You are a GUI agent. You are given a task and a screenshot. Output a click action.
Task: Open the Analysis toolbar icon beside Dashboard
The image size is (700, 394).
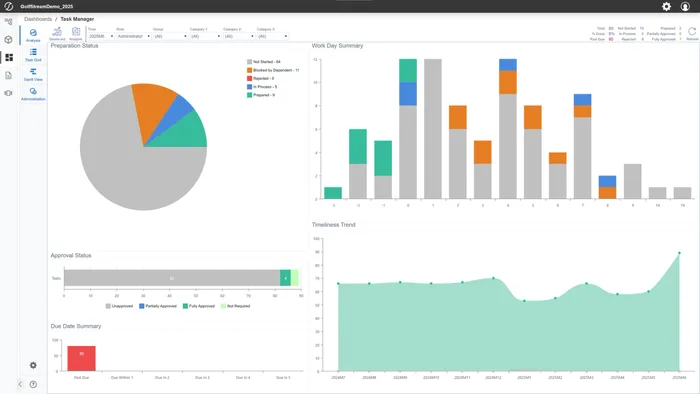click(76, 33)
